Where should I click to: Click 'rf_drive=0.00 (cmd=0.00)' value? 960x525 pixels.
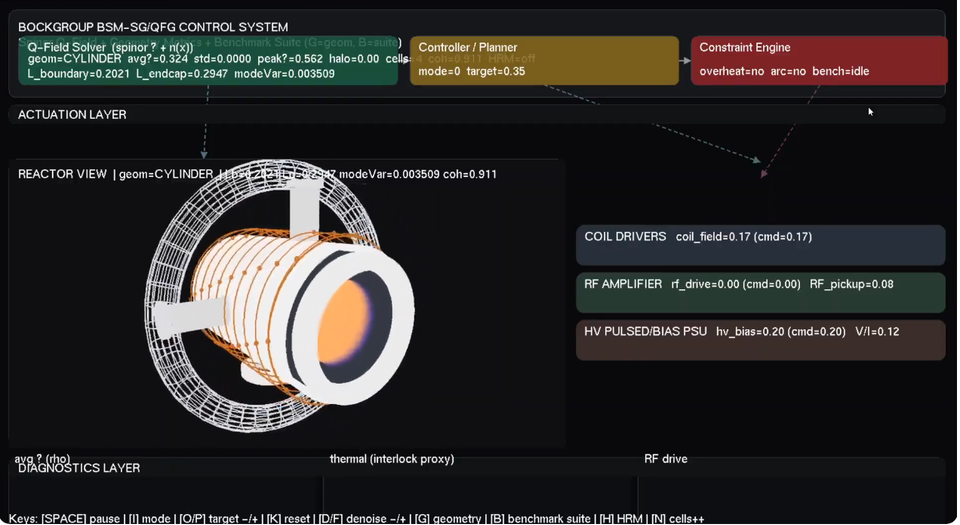click(736, 285)
